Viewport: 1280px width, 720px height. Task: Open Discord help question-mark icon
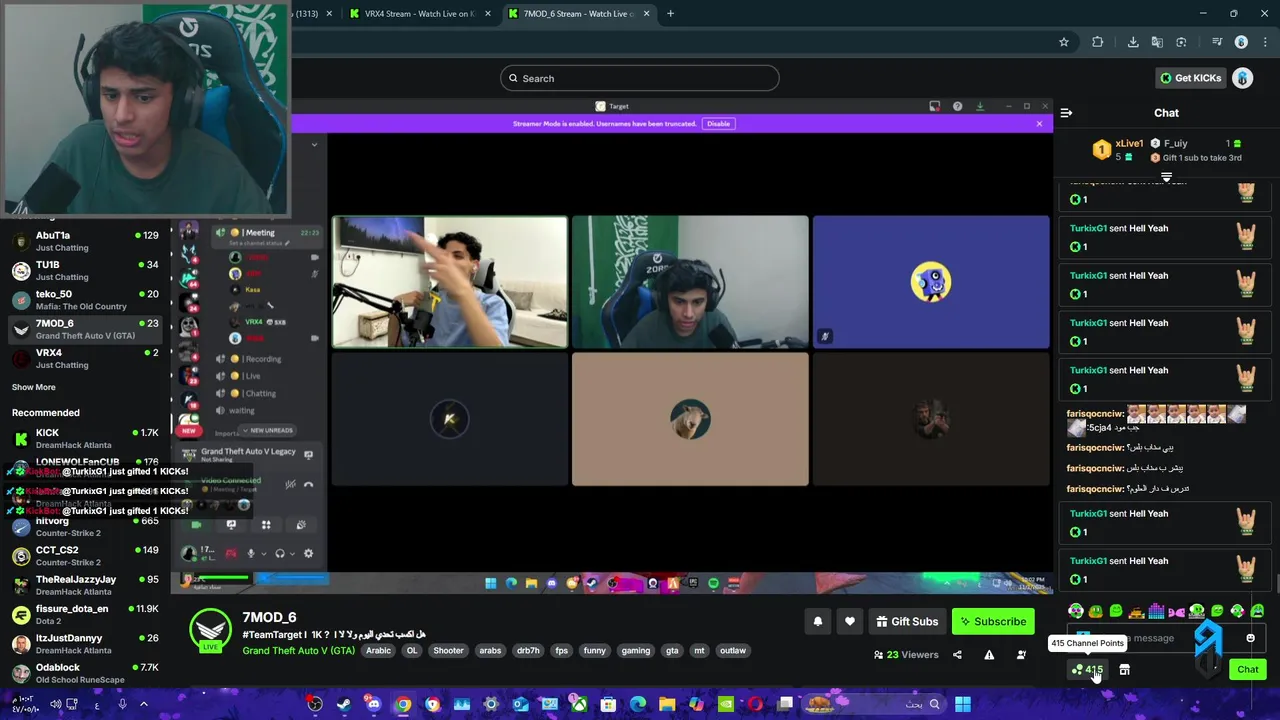coord(957,106)
